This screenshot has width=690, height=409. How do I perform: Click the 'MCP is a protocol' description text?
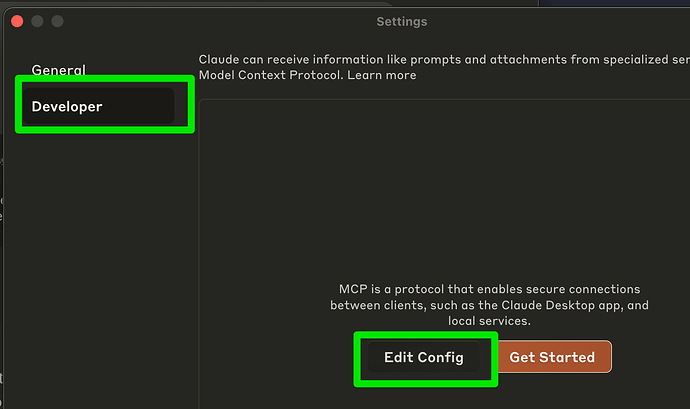489,305
